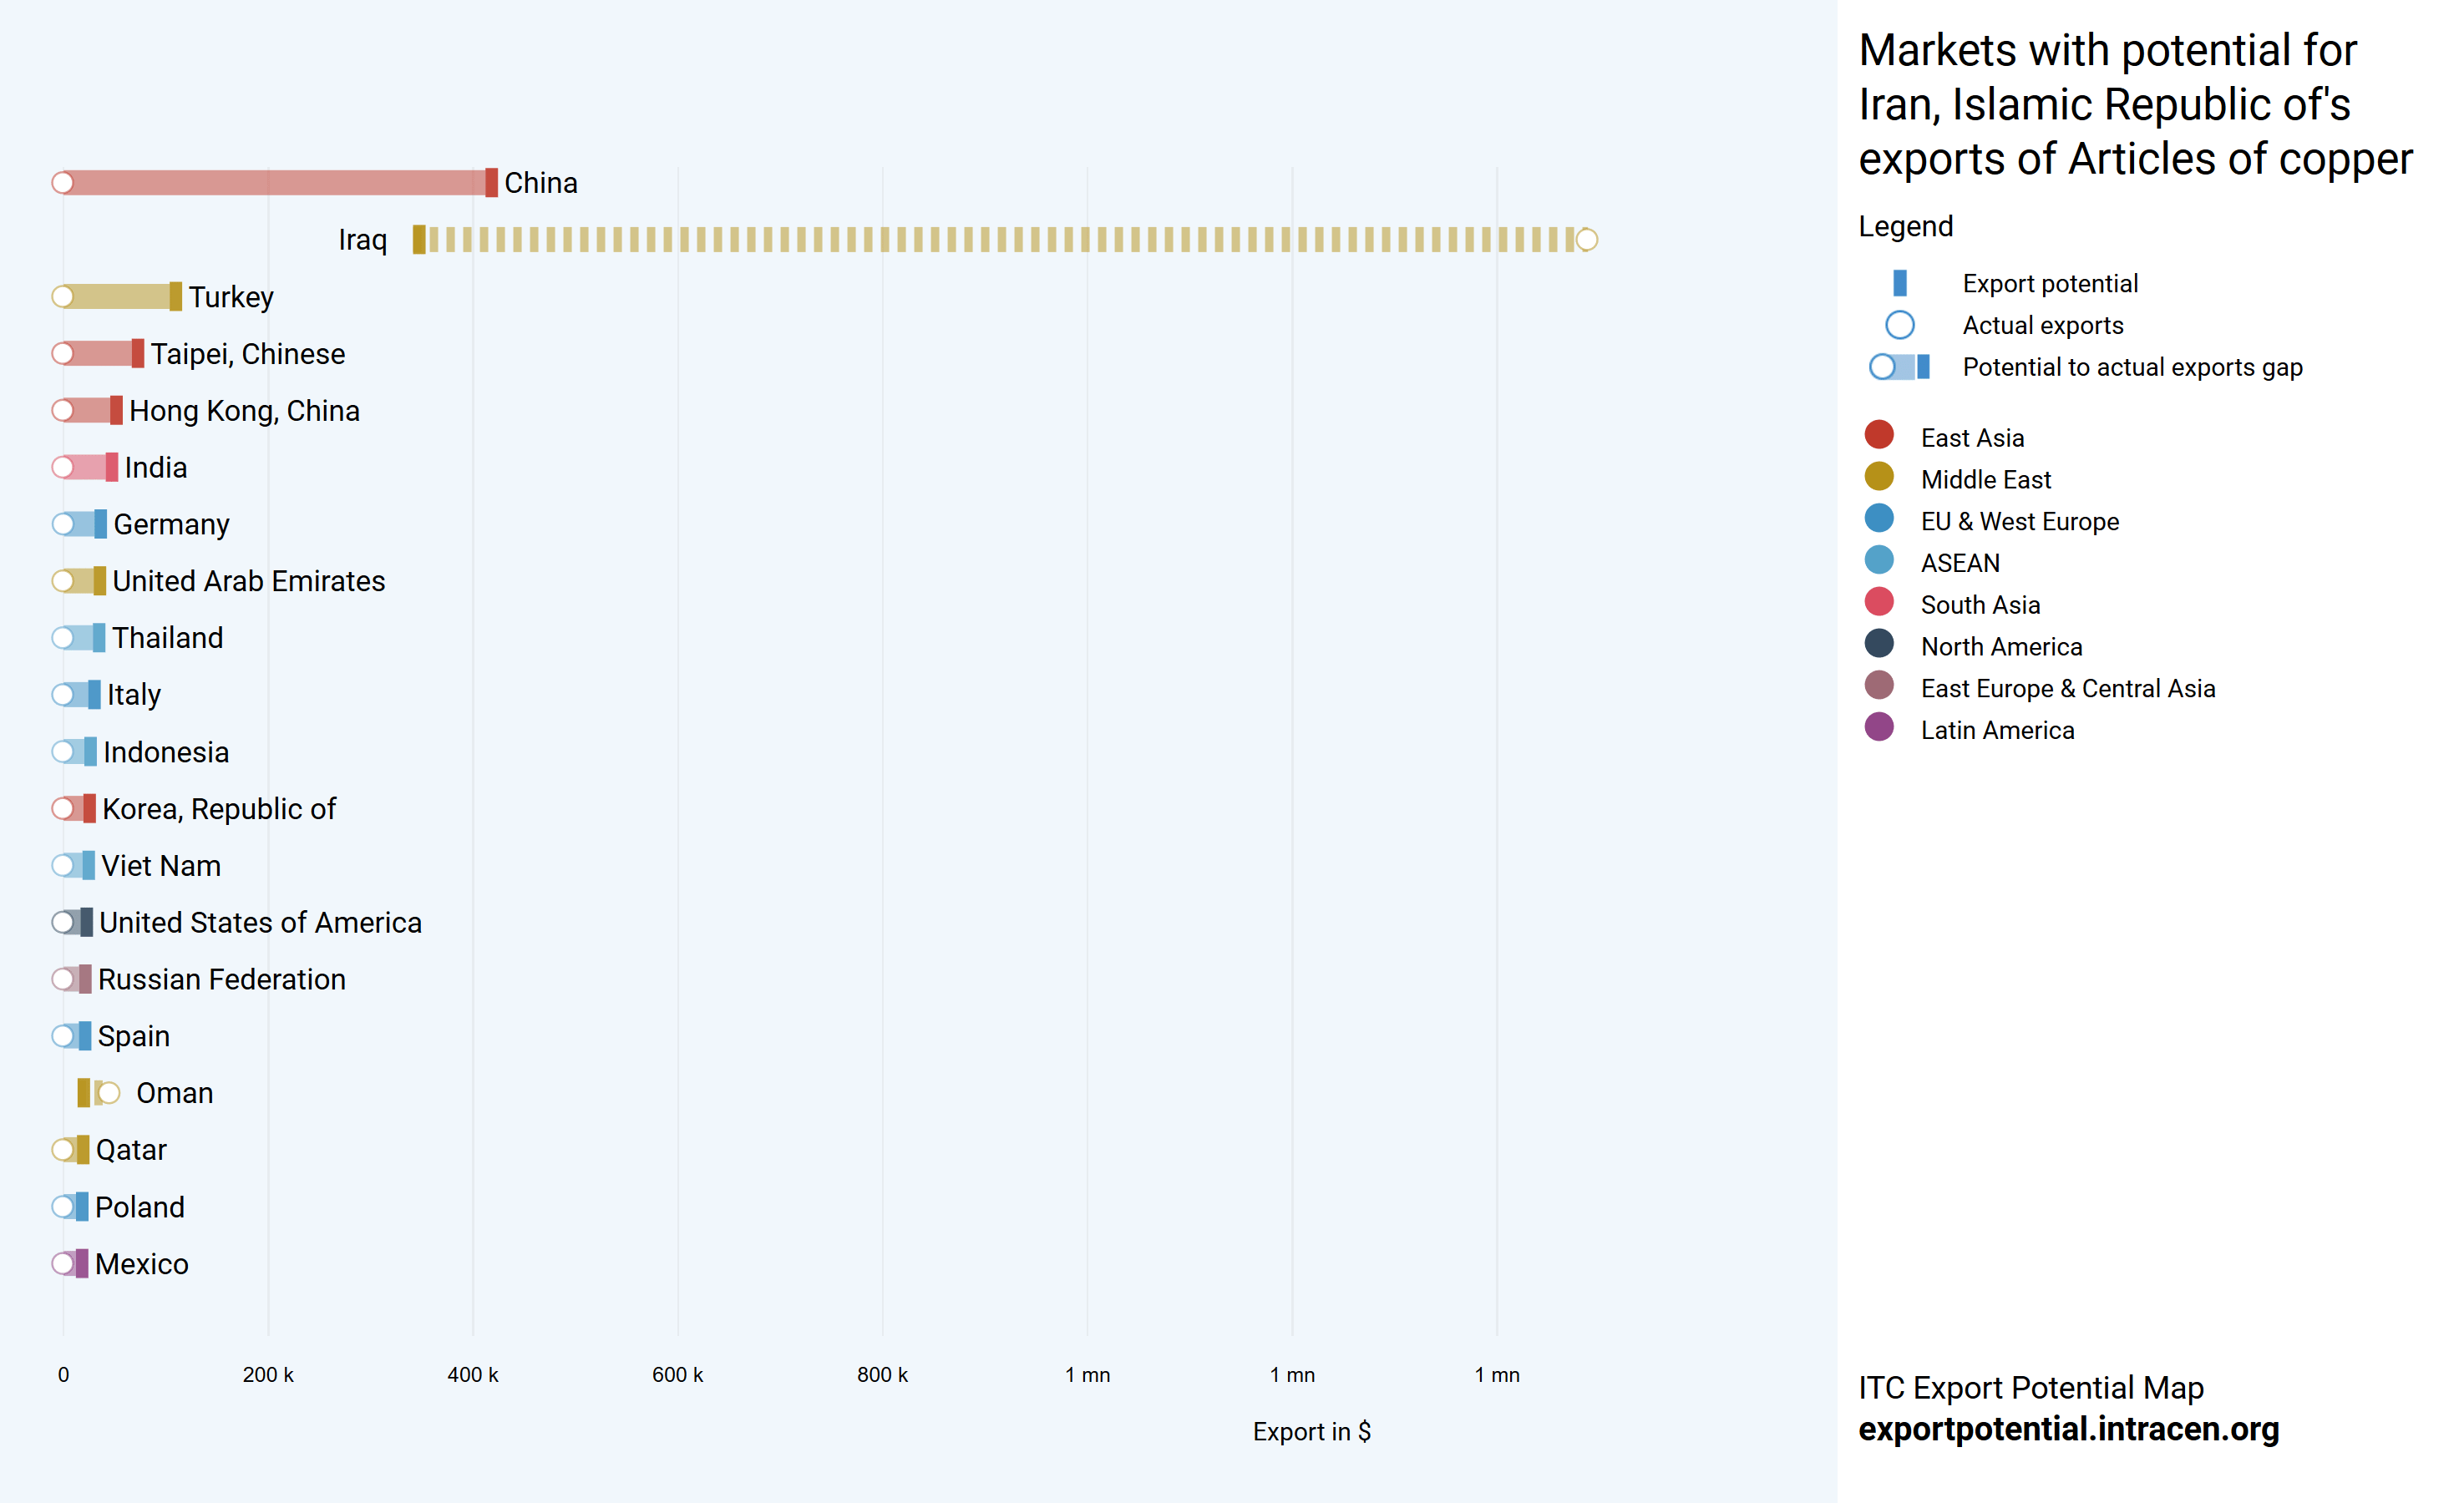Click China's red export potential marker
The width and height of the screenshot is (2464, 1503).
pyautogui.click(x=491, y=183)
